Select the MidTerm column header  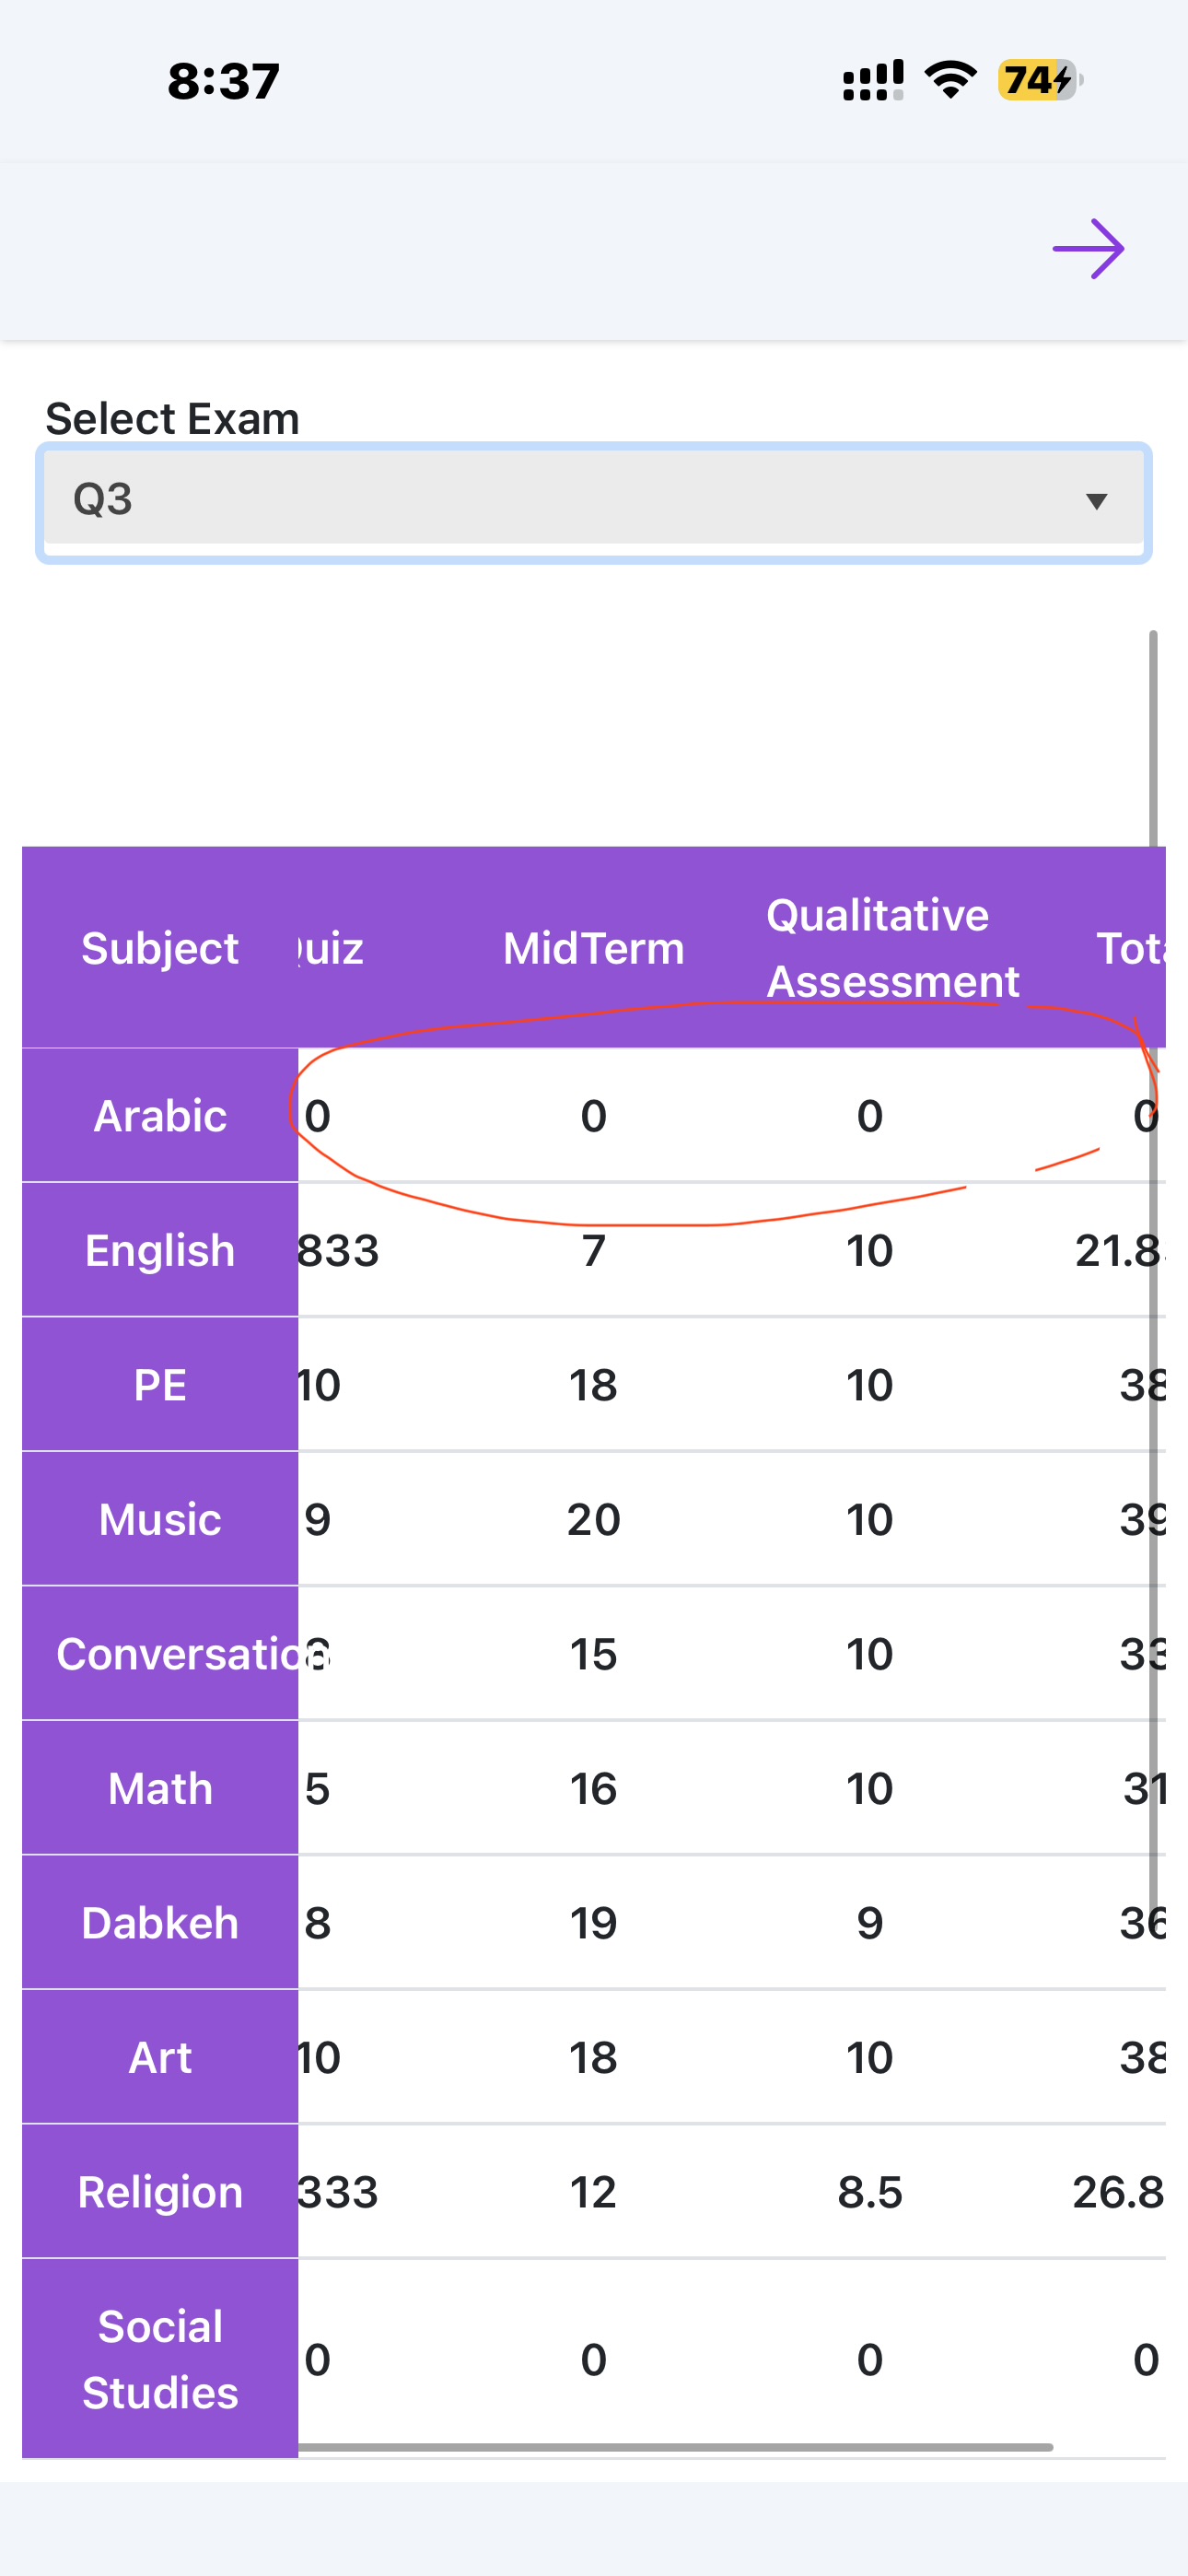pos(593,947)
